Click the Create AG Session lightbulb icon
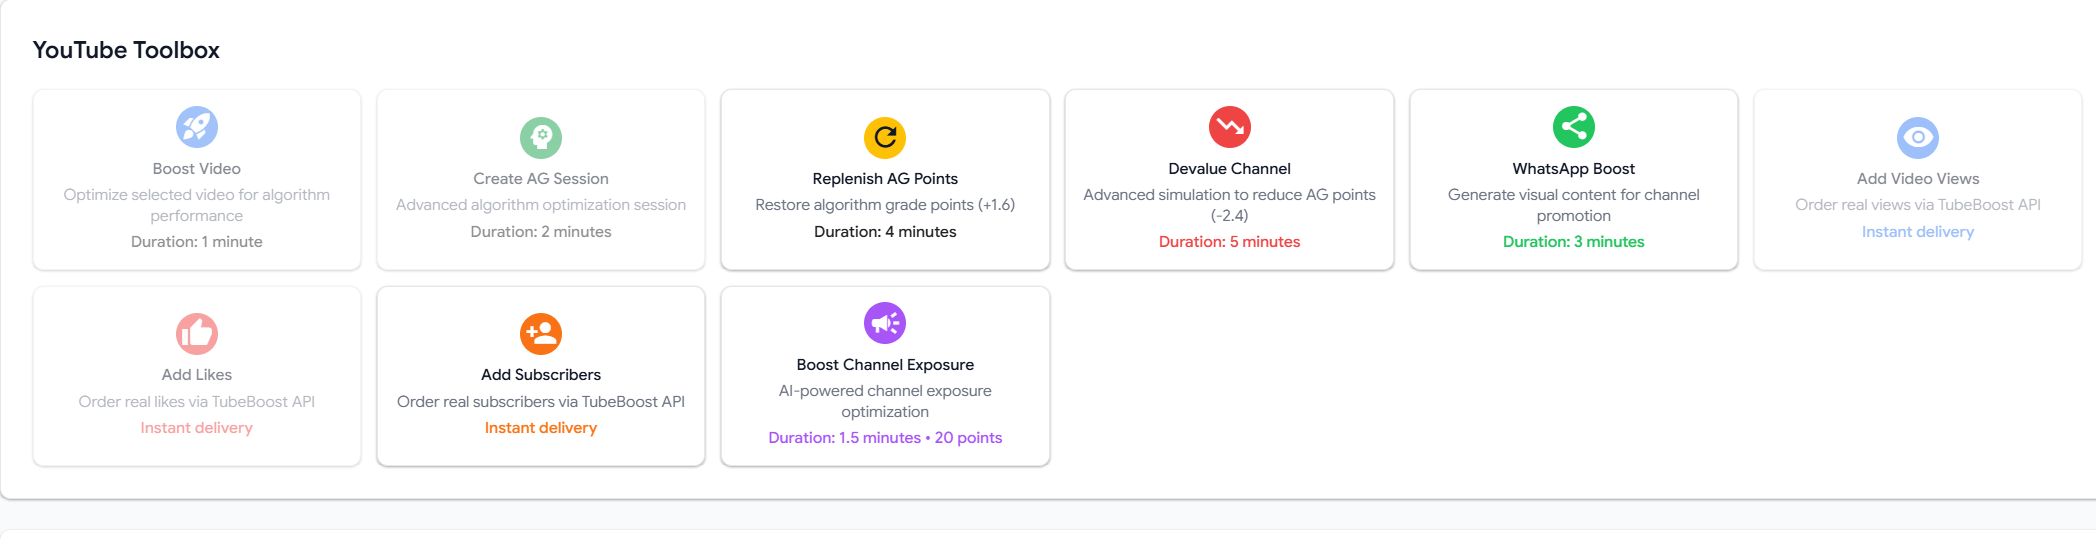The height and width of the screenshot is (546, 2096). 541,138
